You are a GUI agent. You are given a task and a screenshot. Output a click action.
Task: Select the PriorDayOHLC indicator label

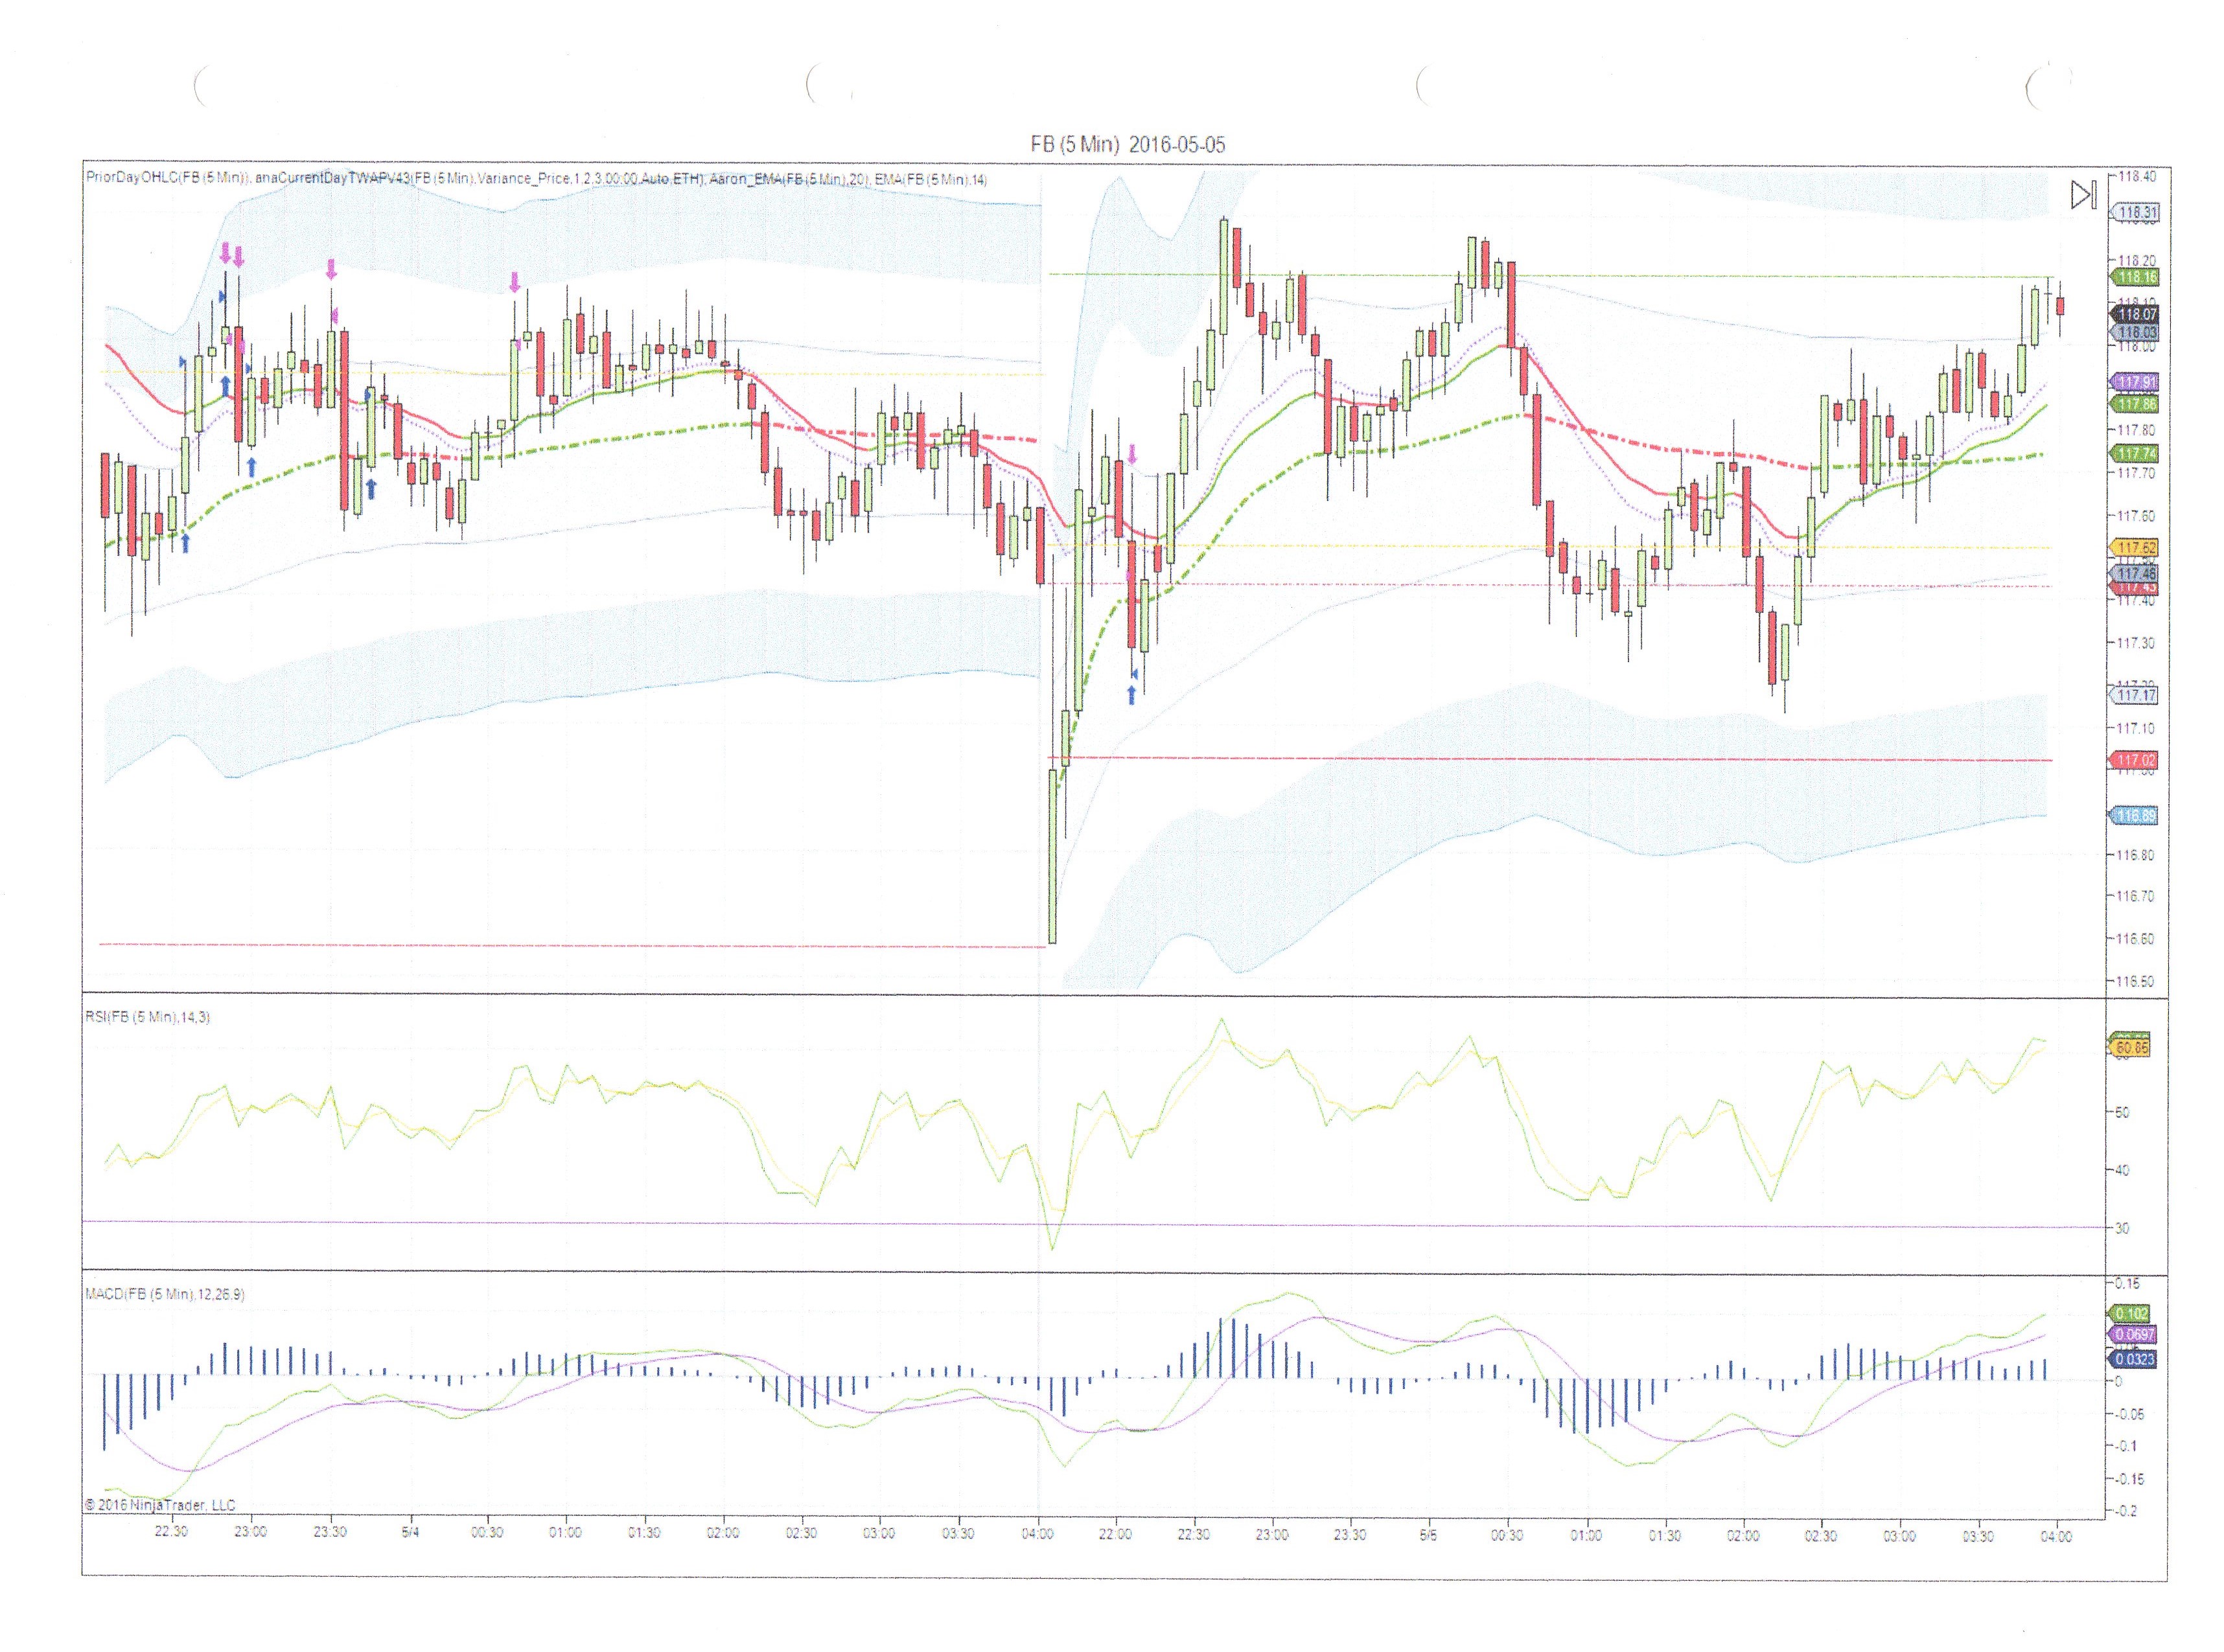click(x=168, y=179)
